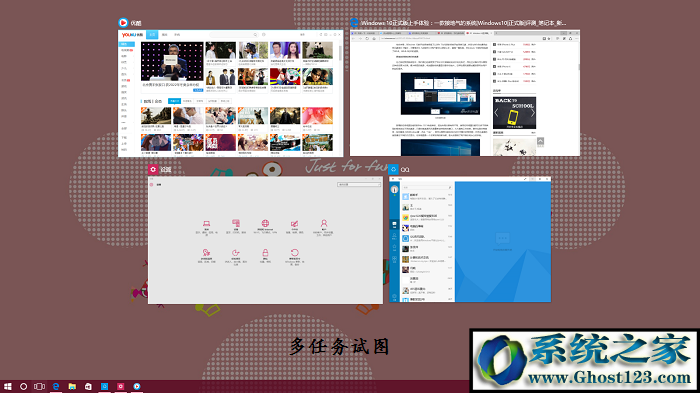
Task: Click the Windows 10 article window title text
Action: pyautogui.click(x=463, y=23)
